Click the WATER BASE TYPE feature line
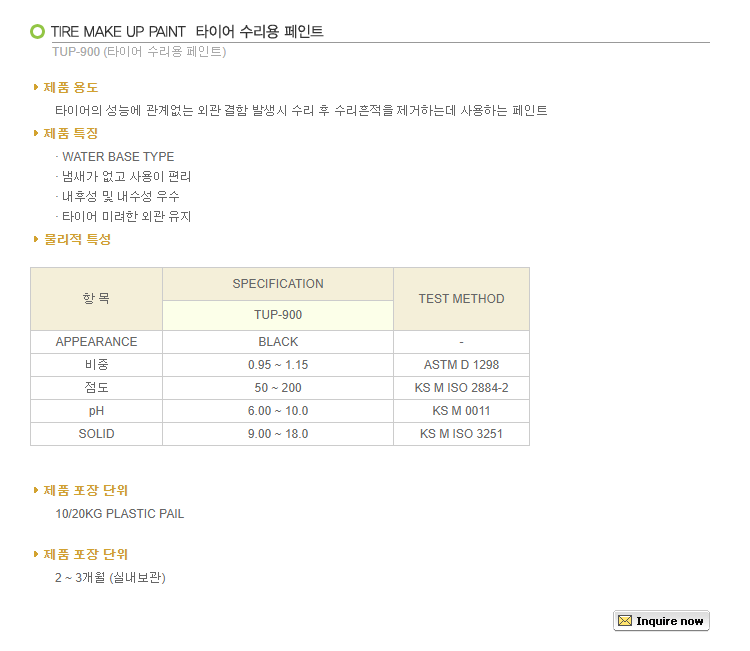 [118, 157]
